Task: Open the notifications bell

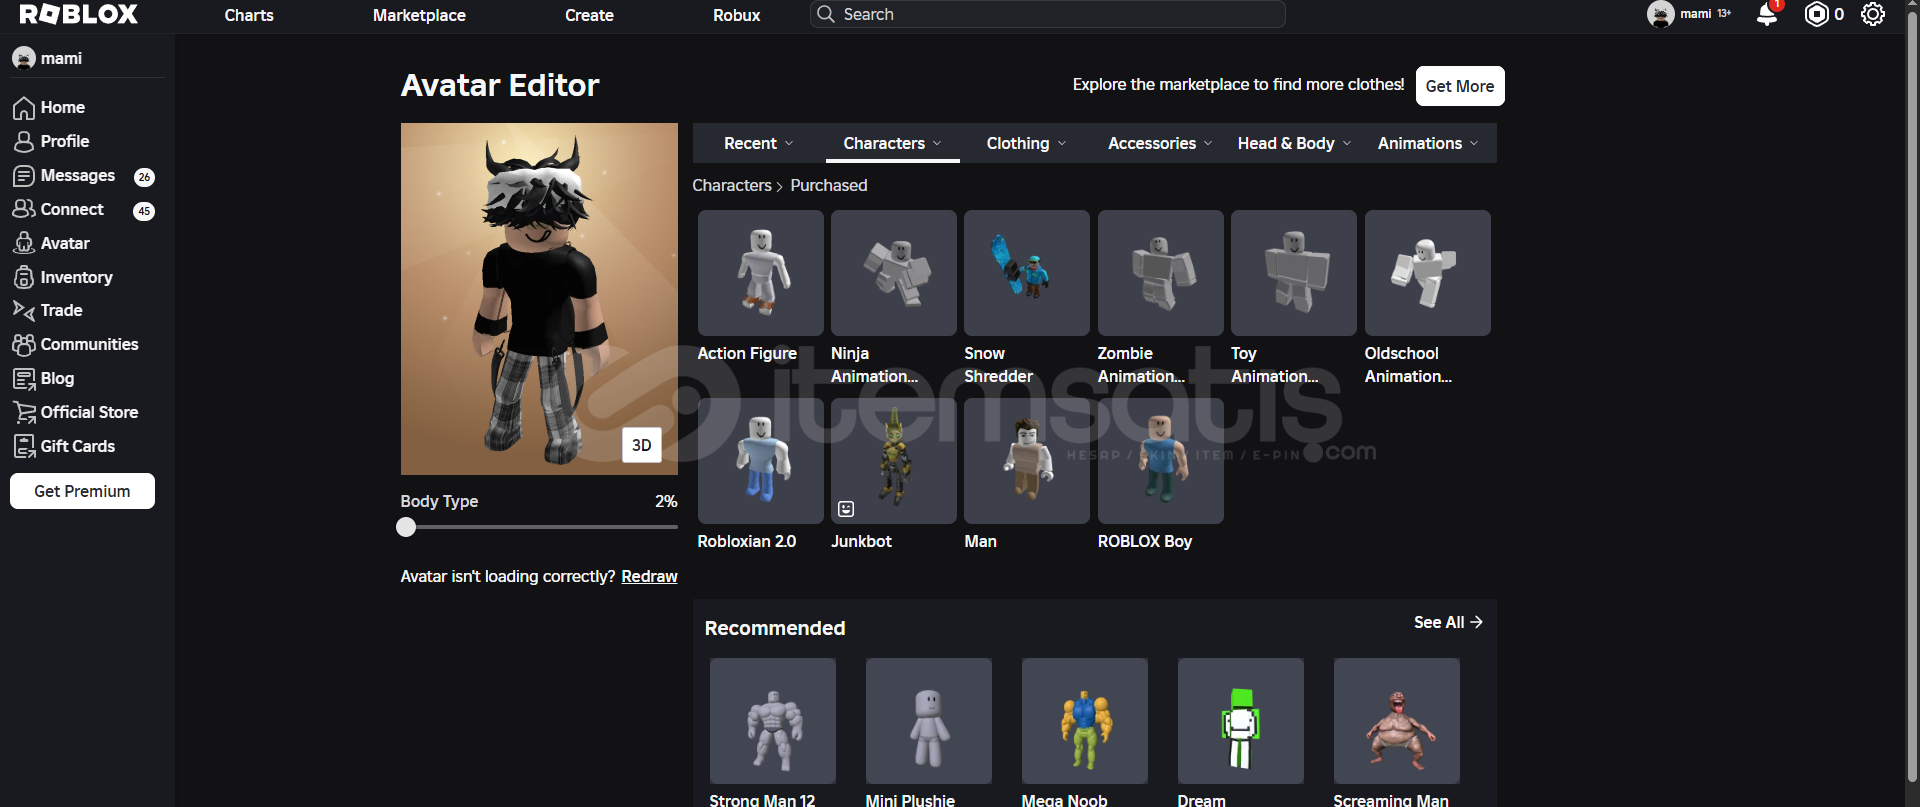Action: [x=1767, y=14]
